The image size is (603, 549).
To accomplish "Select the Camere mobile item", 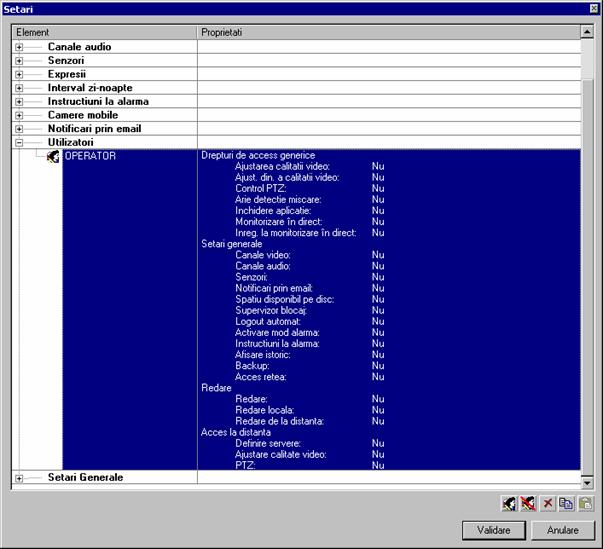I will (x=83, y=115).
